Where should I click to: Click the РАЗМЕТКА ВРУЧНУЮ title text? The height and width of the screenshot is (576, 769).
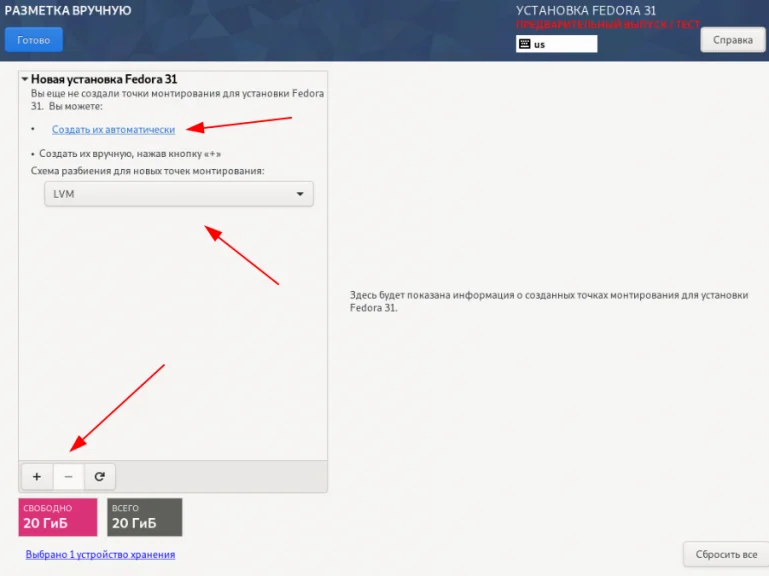tap(68, 10)
